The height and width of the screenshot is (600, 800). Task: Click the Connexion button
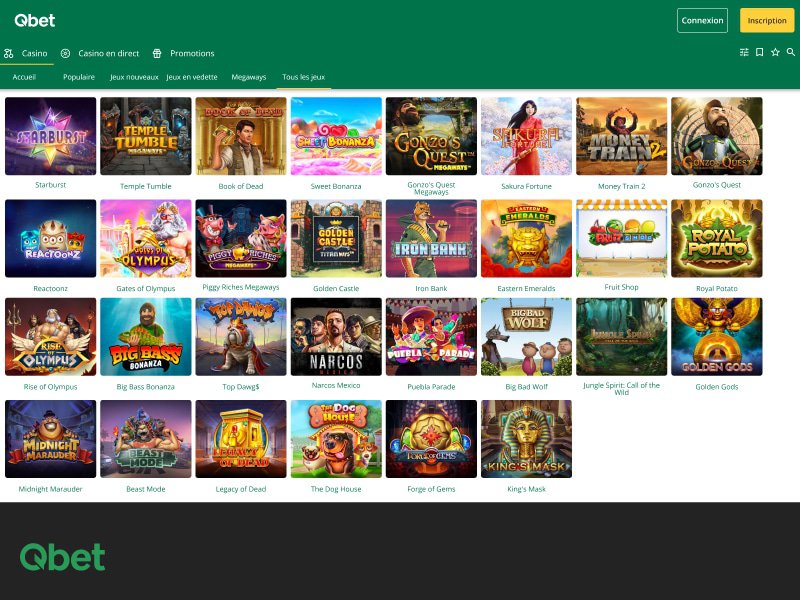(702, 20)
